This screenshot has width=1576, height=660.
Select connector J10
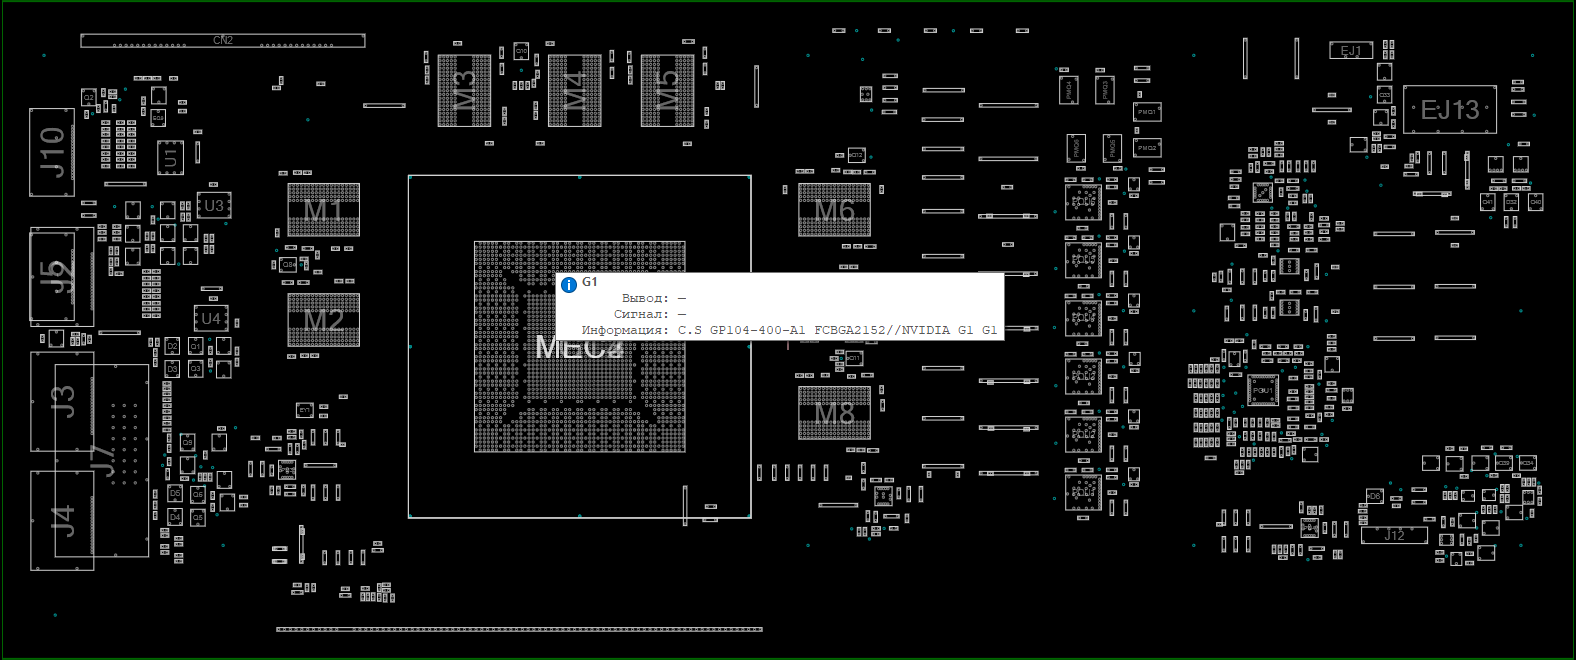tap(52, 152)
